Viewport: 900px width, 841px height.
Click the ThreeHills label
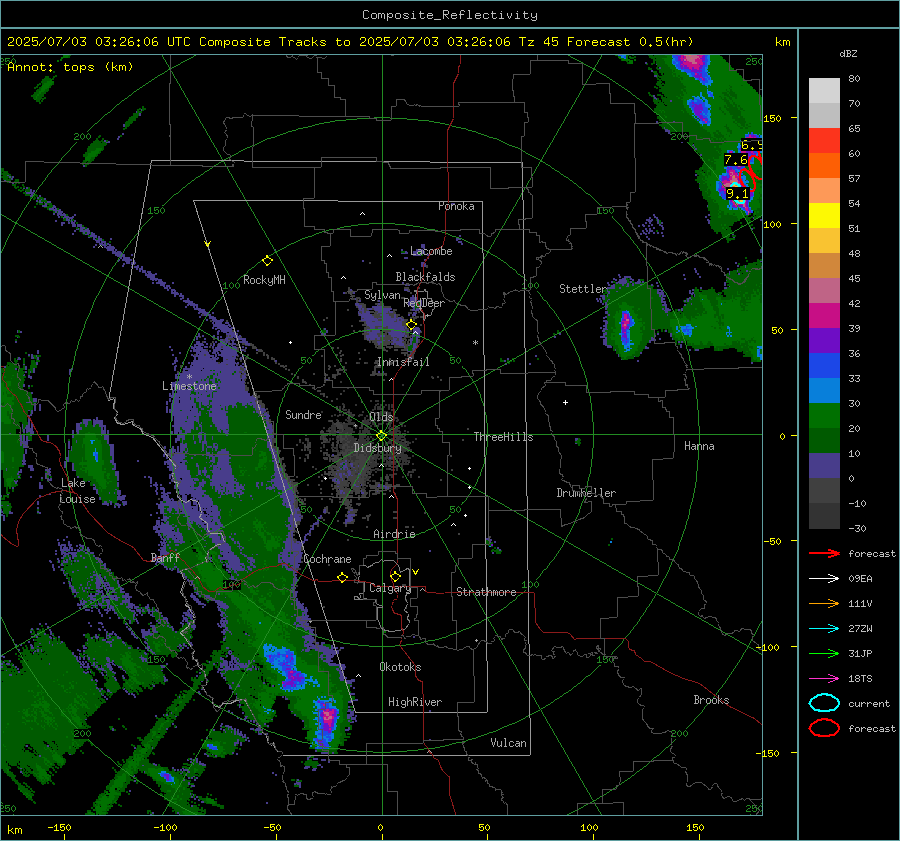tap(503, 437)
